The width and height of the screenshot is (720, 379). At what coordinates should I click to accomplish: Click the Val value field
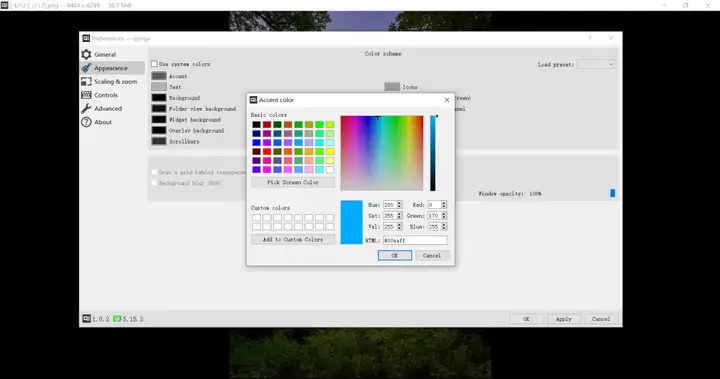pyautogui.click(x=389, y=227)
